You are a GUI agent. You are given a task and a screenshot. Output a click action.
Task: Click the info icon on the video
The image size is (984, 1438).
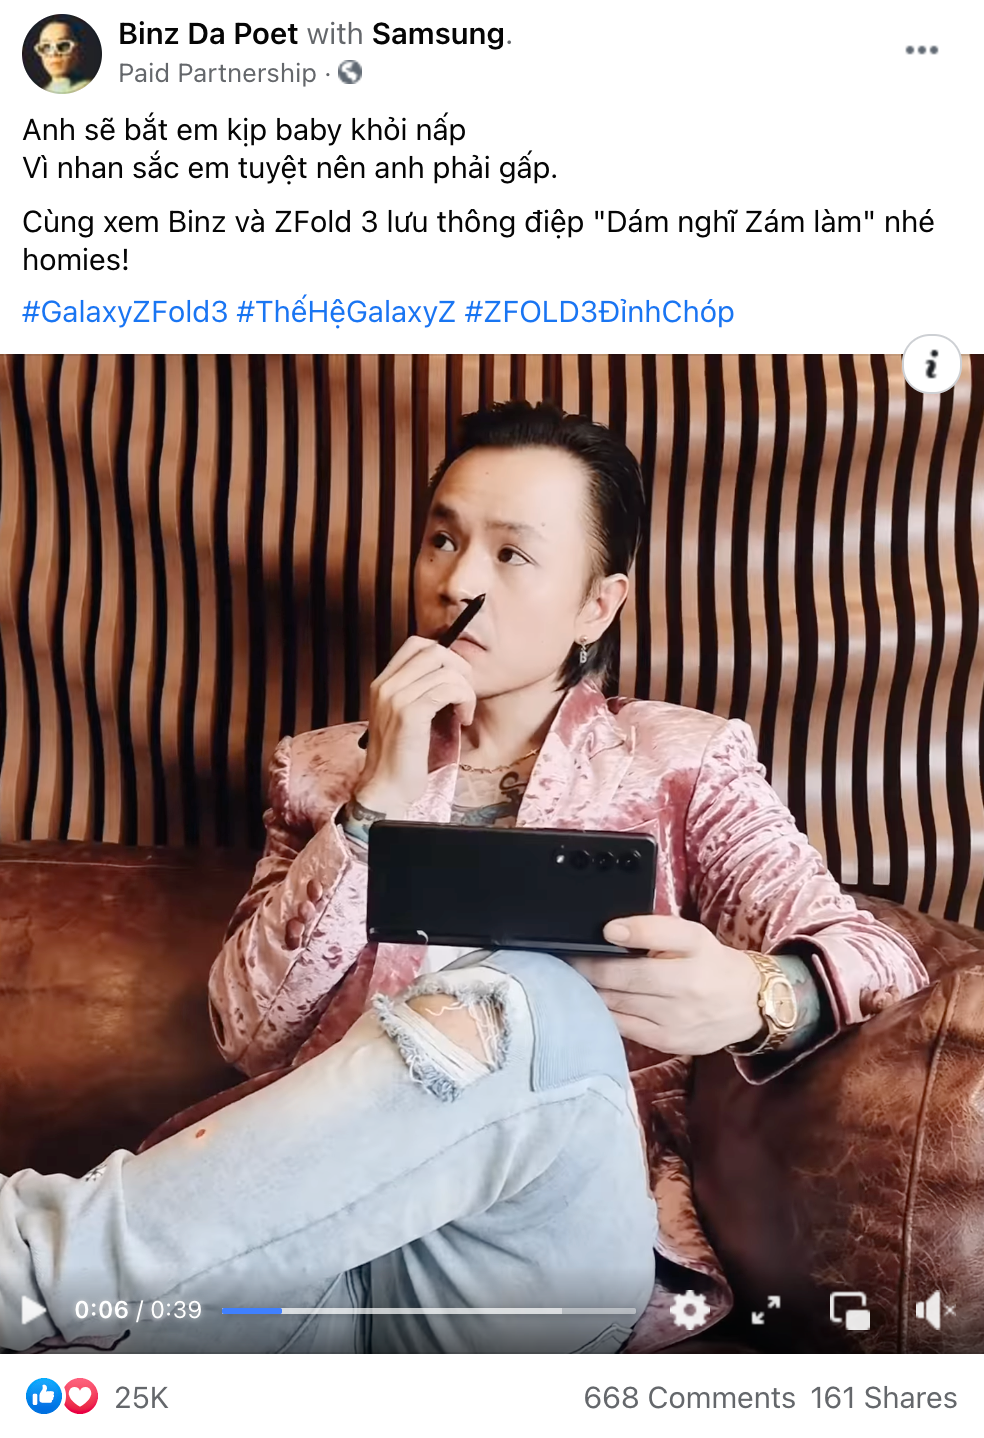click(932, 364)
